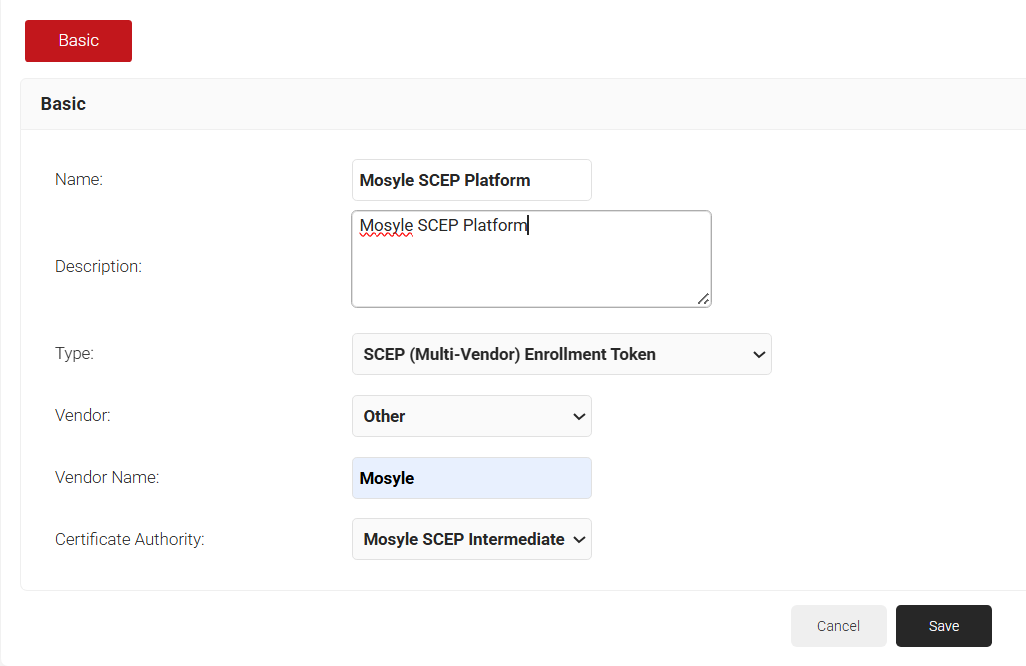
Task: Open the Type dropdown
Action: pyautogui.click(x=561, y=354)
